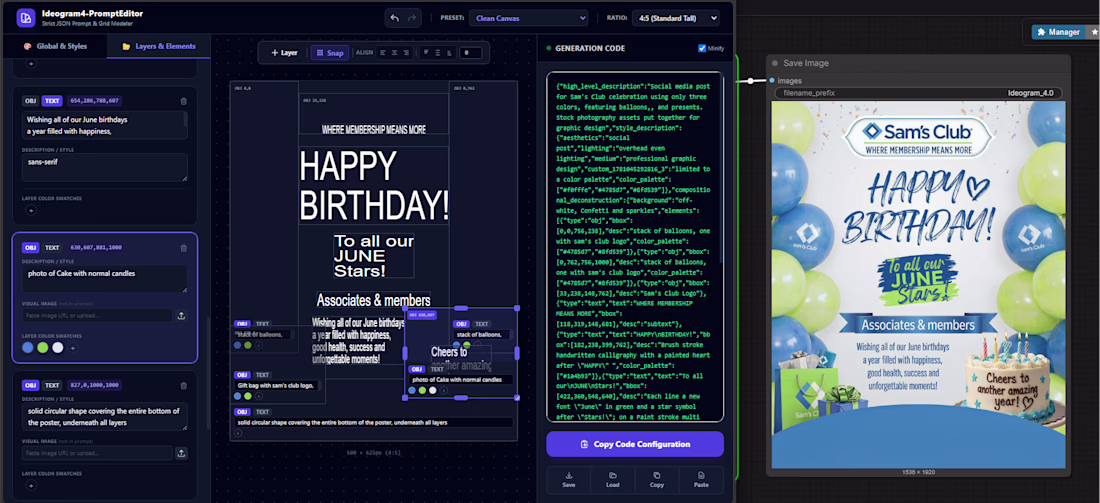Screen dimensions: 1100x503
Task: Switch sans-serif layer type to OBJ
Action: pos(30,101)
